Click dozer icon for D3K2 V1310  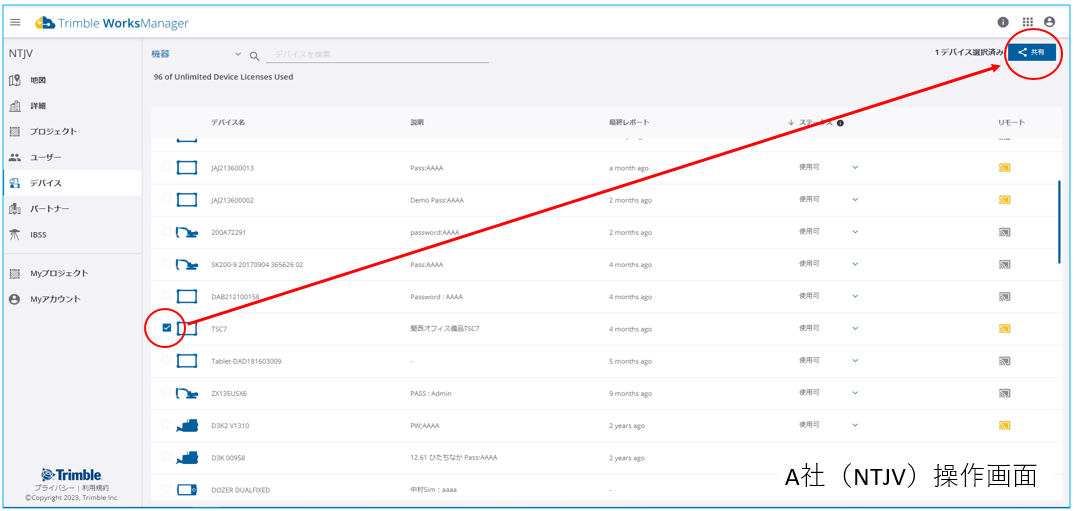[187, 425]
